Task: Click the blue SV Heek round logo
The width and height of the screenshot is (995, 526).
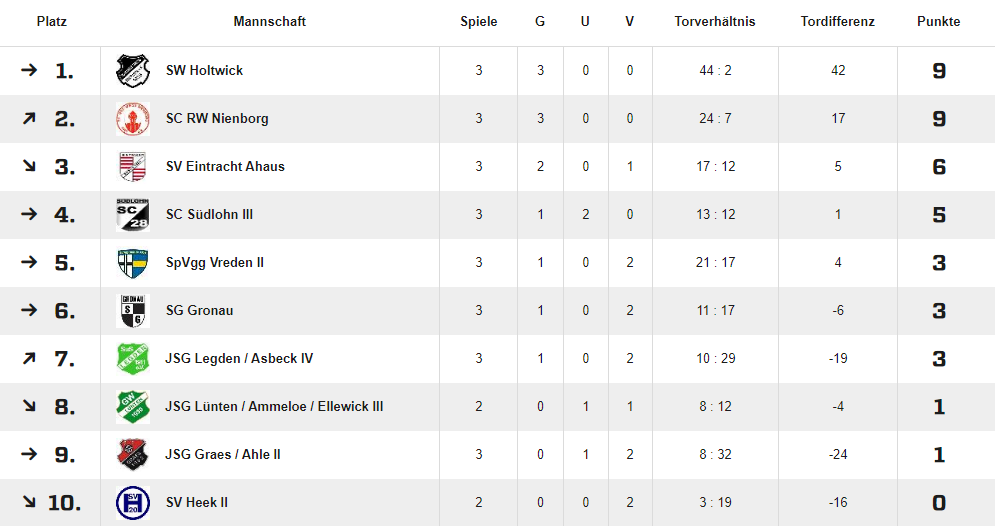Action: (133, 503)
